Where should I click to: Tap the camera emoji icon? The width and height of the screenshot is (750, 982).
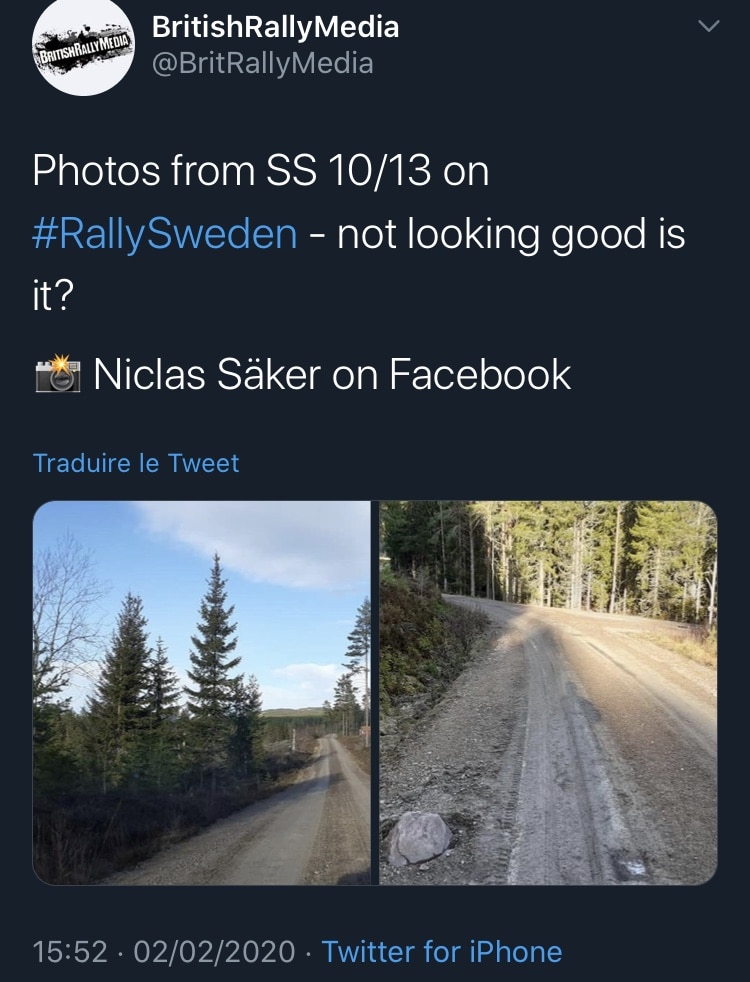coord(56,376)
